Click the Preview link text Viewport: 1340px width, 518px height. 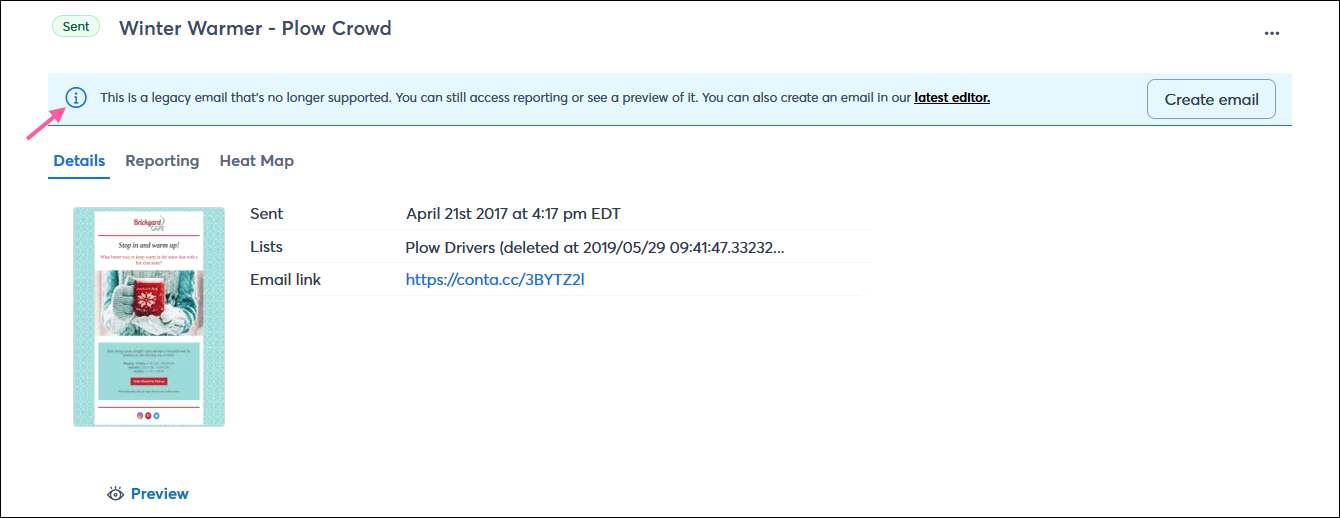pos(160,494)
